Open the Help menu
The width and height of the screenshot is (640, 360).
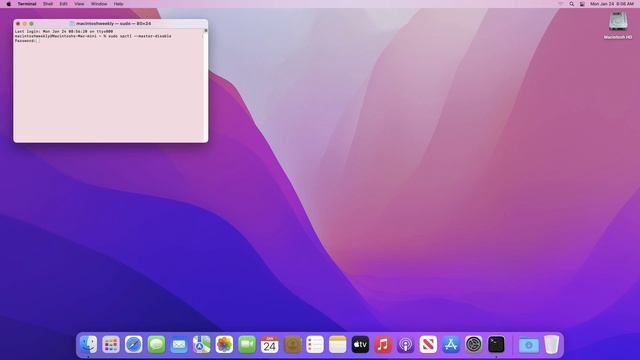click(x=118, y=4)
